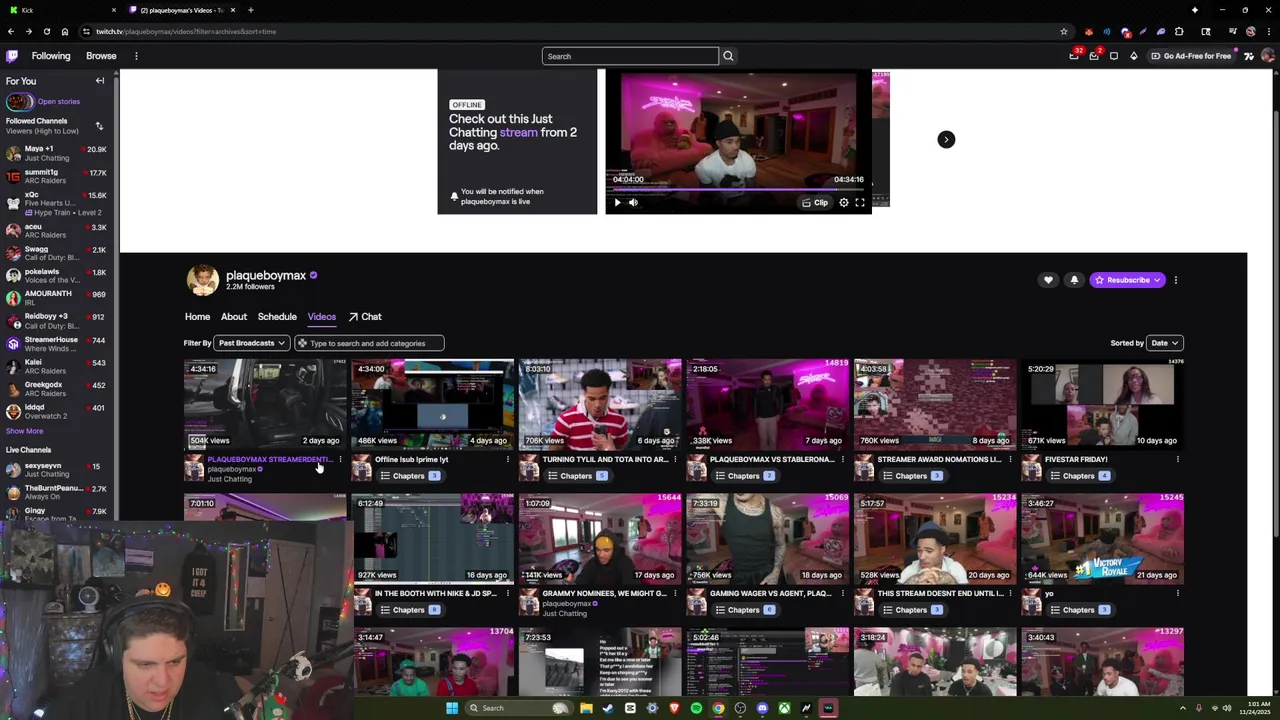
Task: Go back in browser history
Action: click(11, 31)
